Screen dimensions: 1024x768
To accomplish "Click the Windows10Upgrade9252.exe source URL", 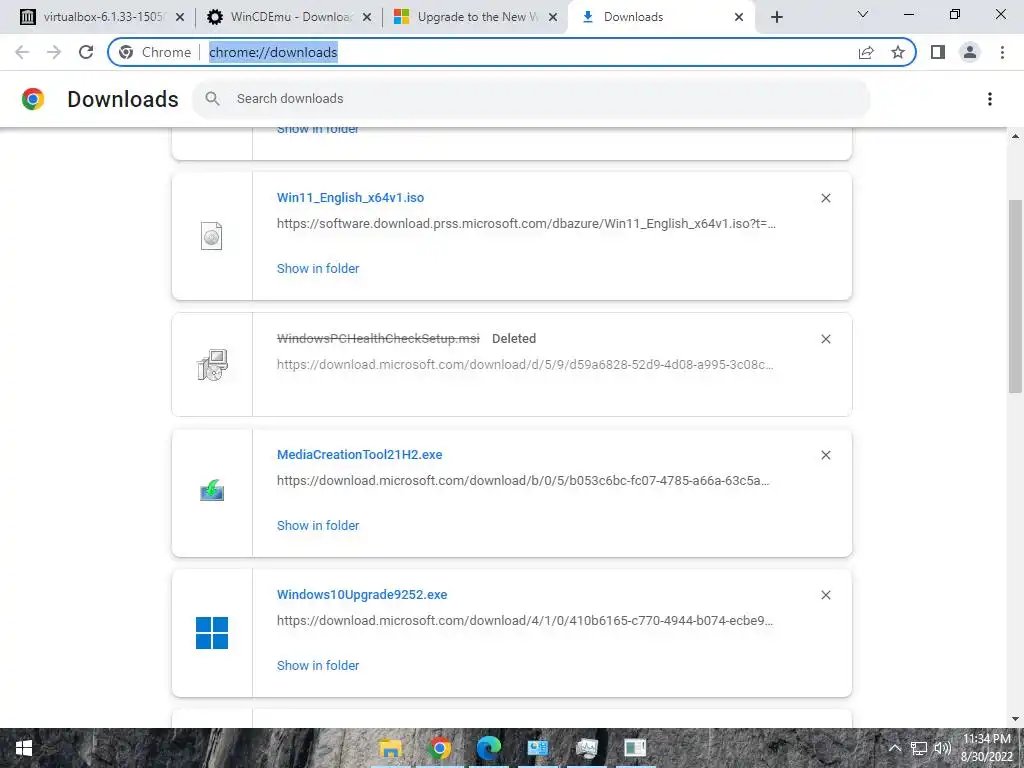I will (x=525, y=620).
